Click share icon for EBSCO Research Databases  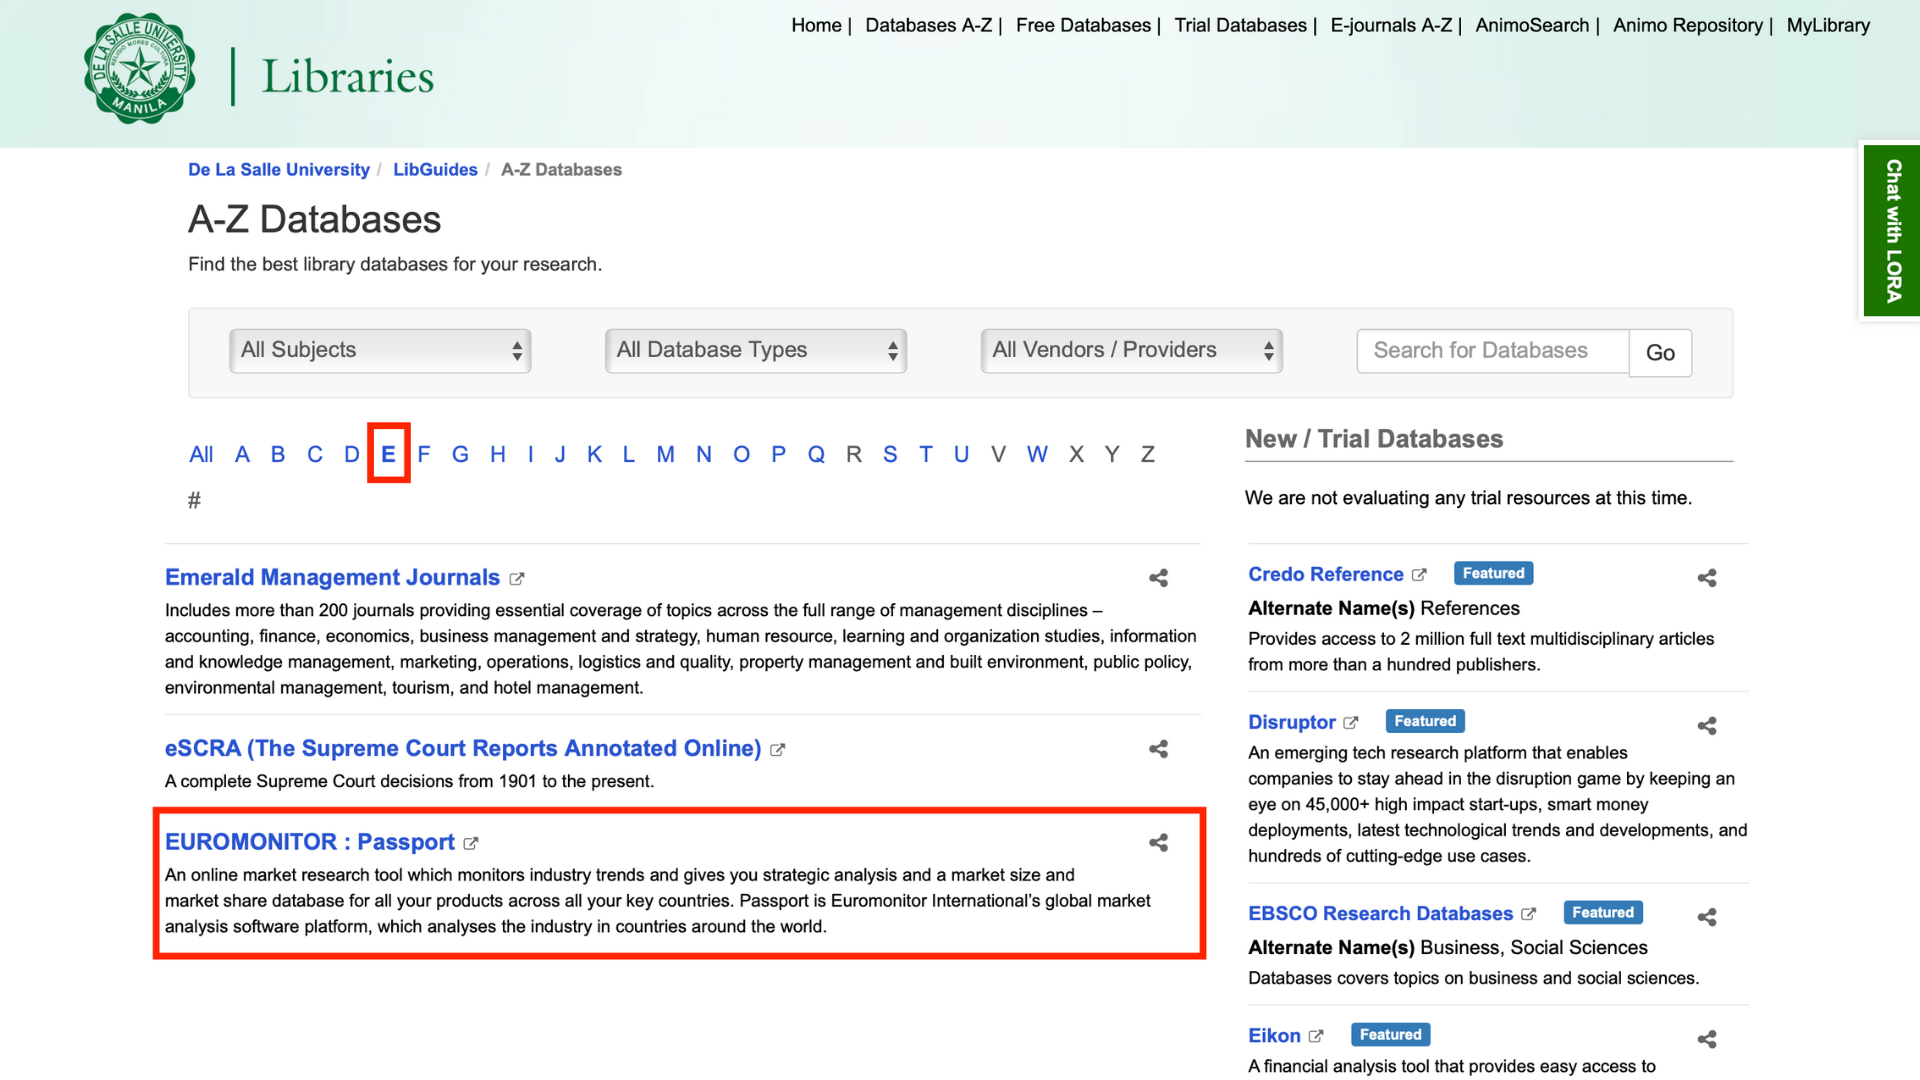1706,917
